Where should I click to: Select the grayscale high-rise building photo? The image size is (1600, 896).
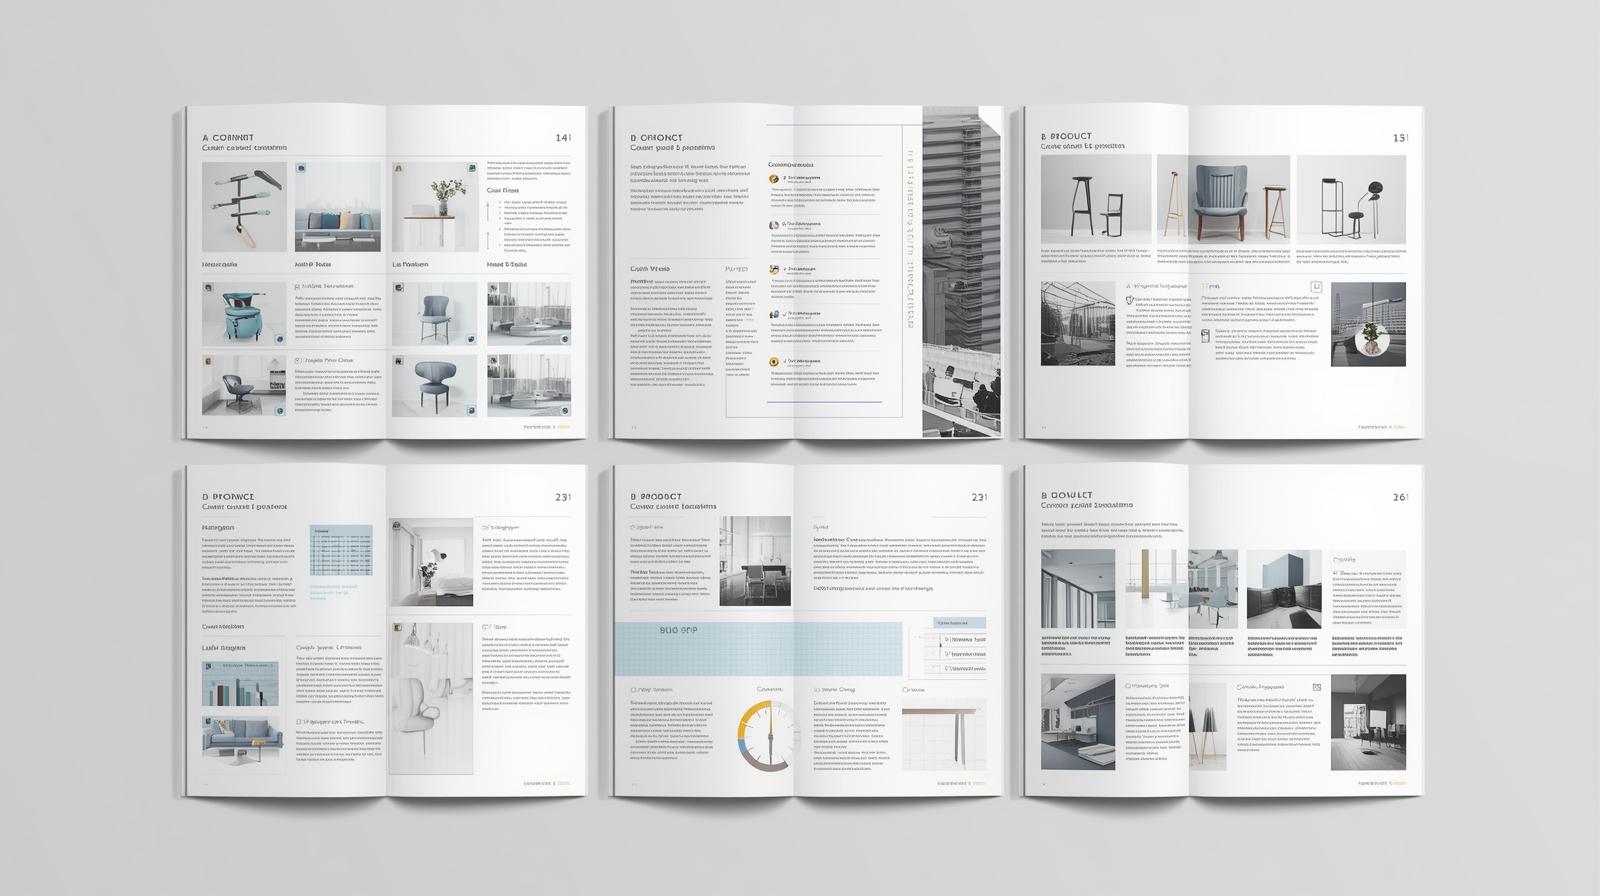coord(960,228)
